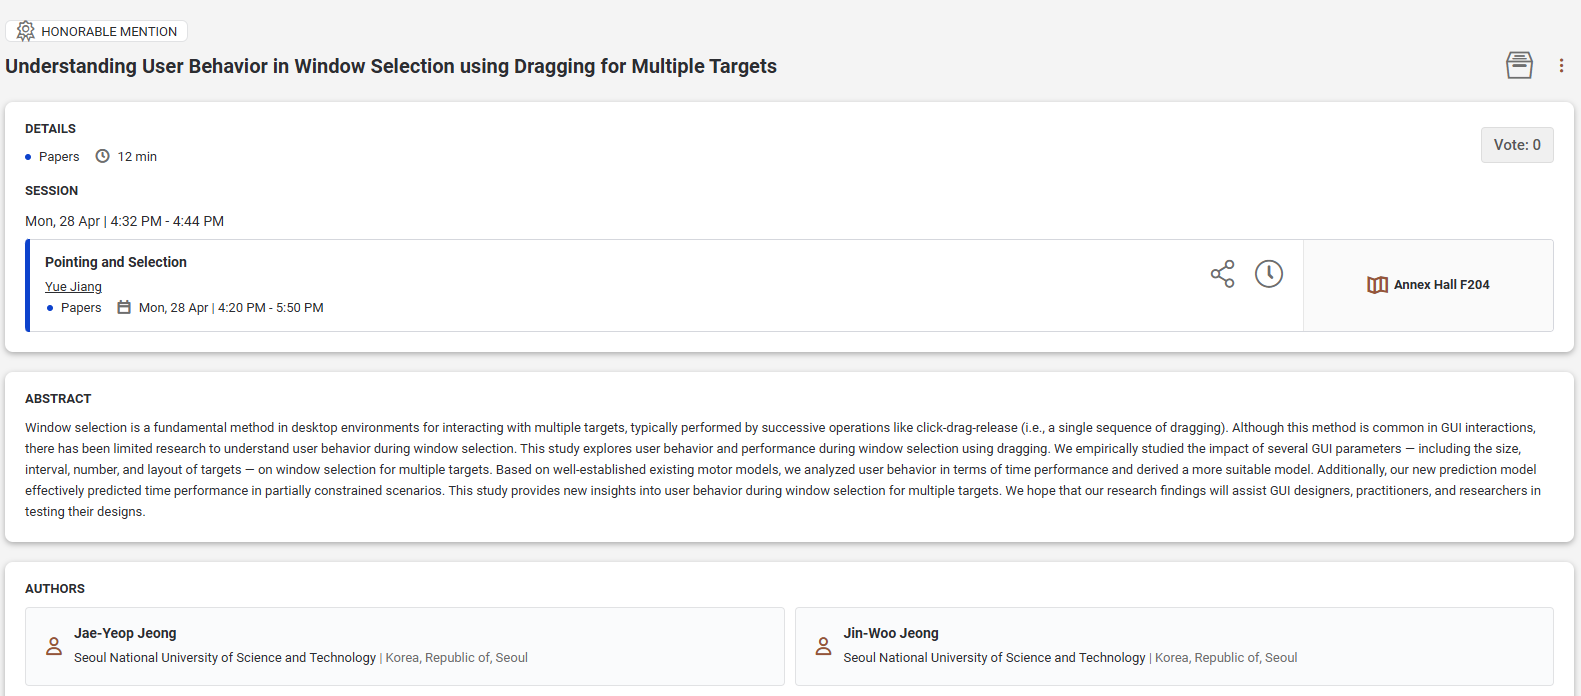1581x696 pixels.
Task: Click the map icon for Annex Hall F204
Action: pos(1377,285)
